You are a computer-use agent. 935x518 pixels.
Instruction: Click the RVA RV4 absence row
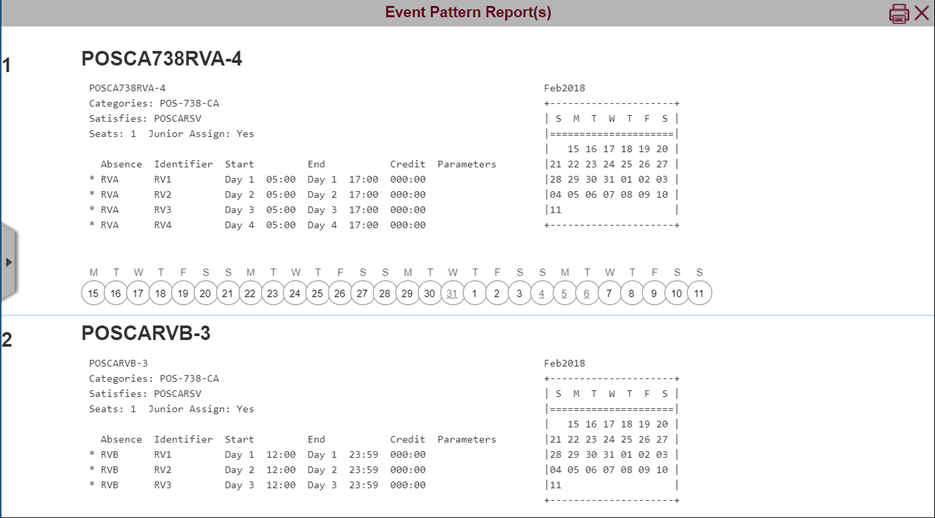click(258, 225)
